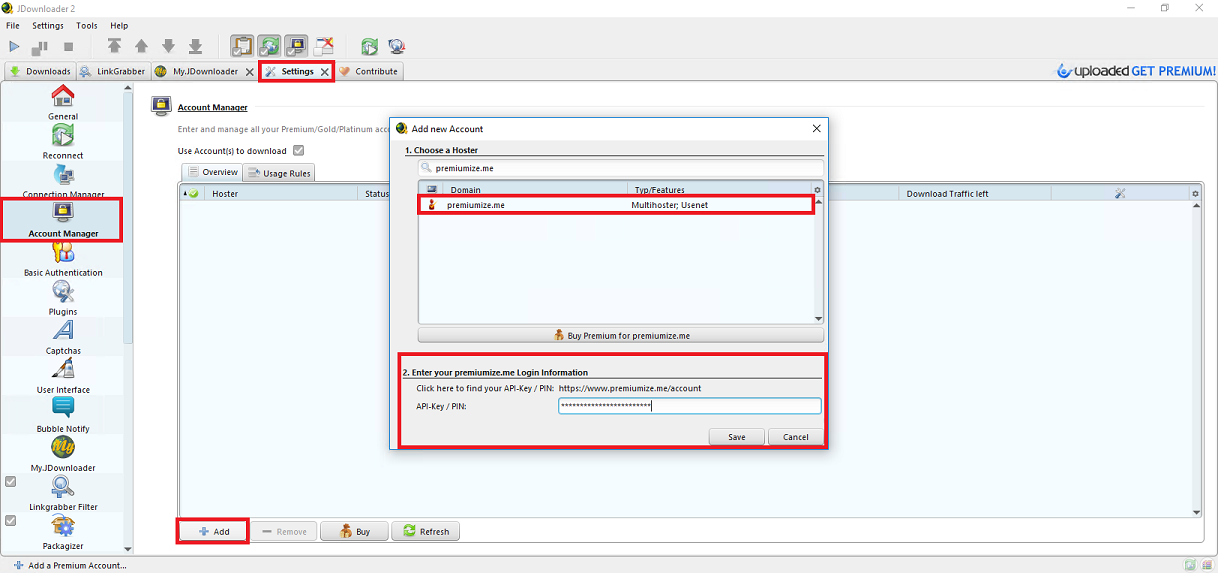Image resolution: width=1218 pixels, height=573 pixels.
Task: Close the Add new Account dialog
Action: [x=816, y=128]
